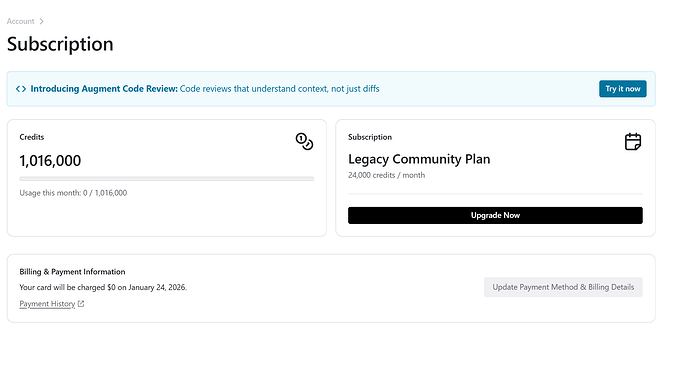Click the Legacy Community Plan title
Viewport: 690px width, 375px height.
click(419, 159)
